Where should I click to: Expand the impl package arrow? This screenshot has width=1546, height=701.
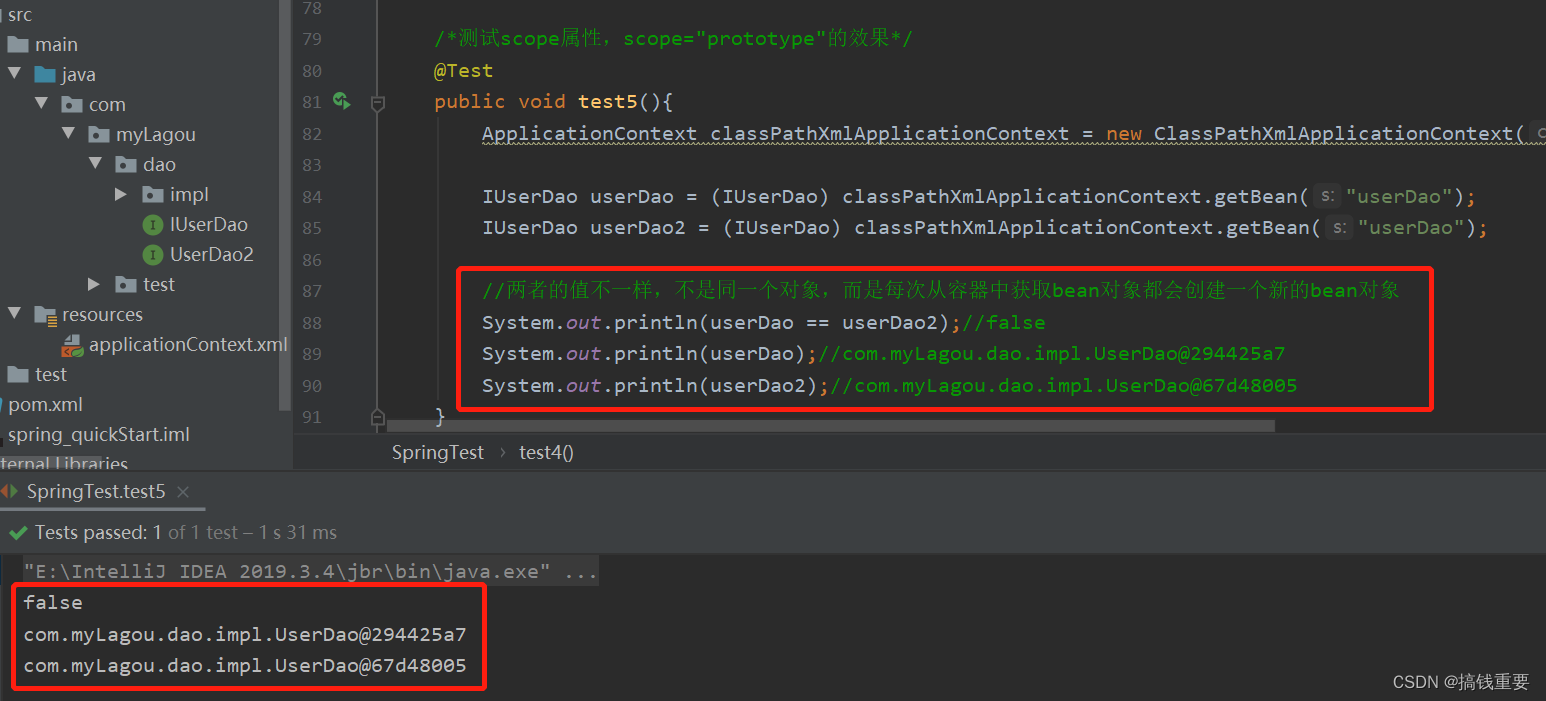121,194
